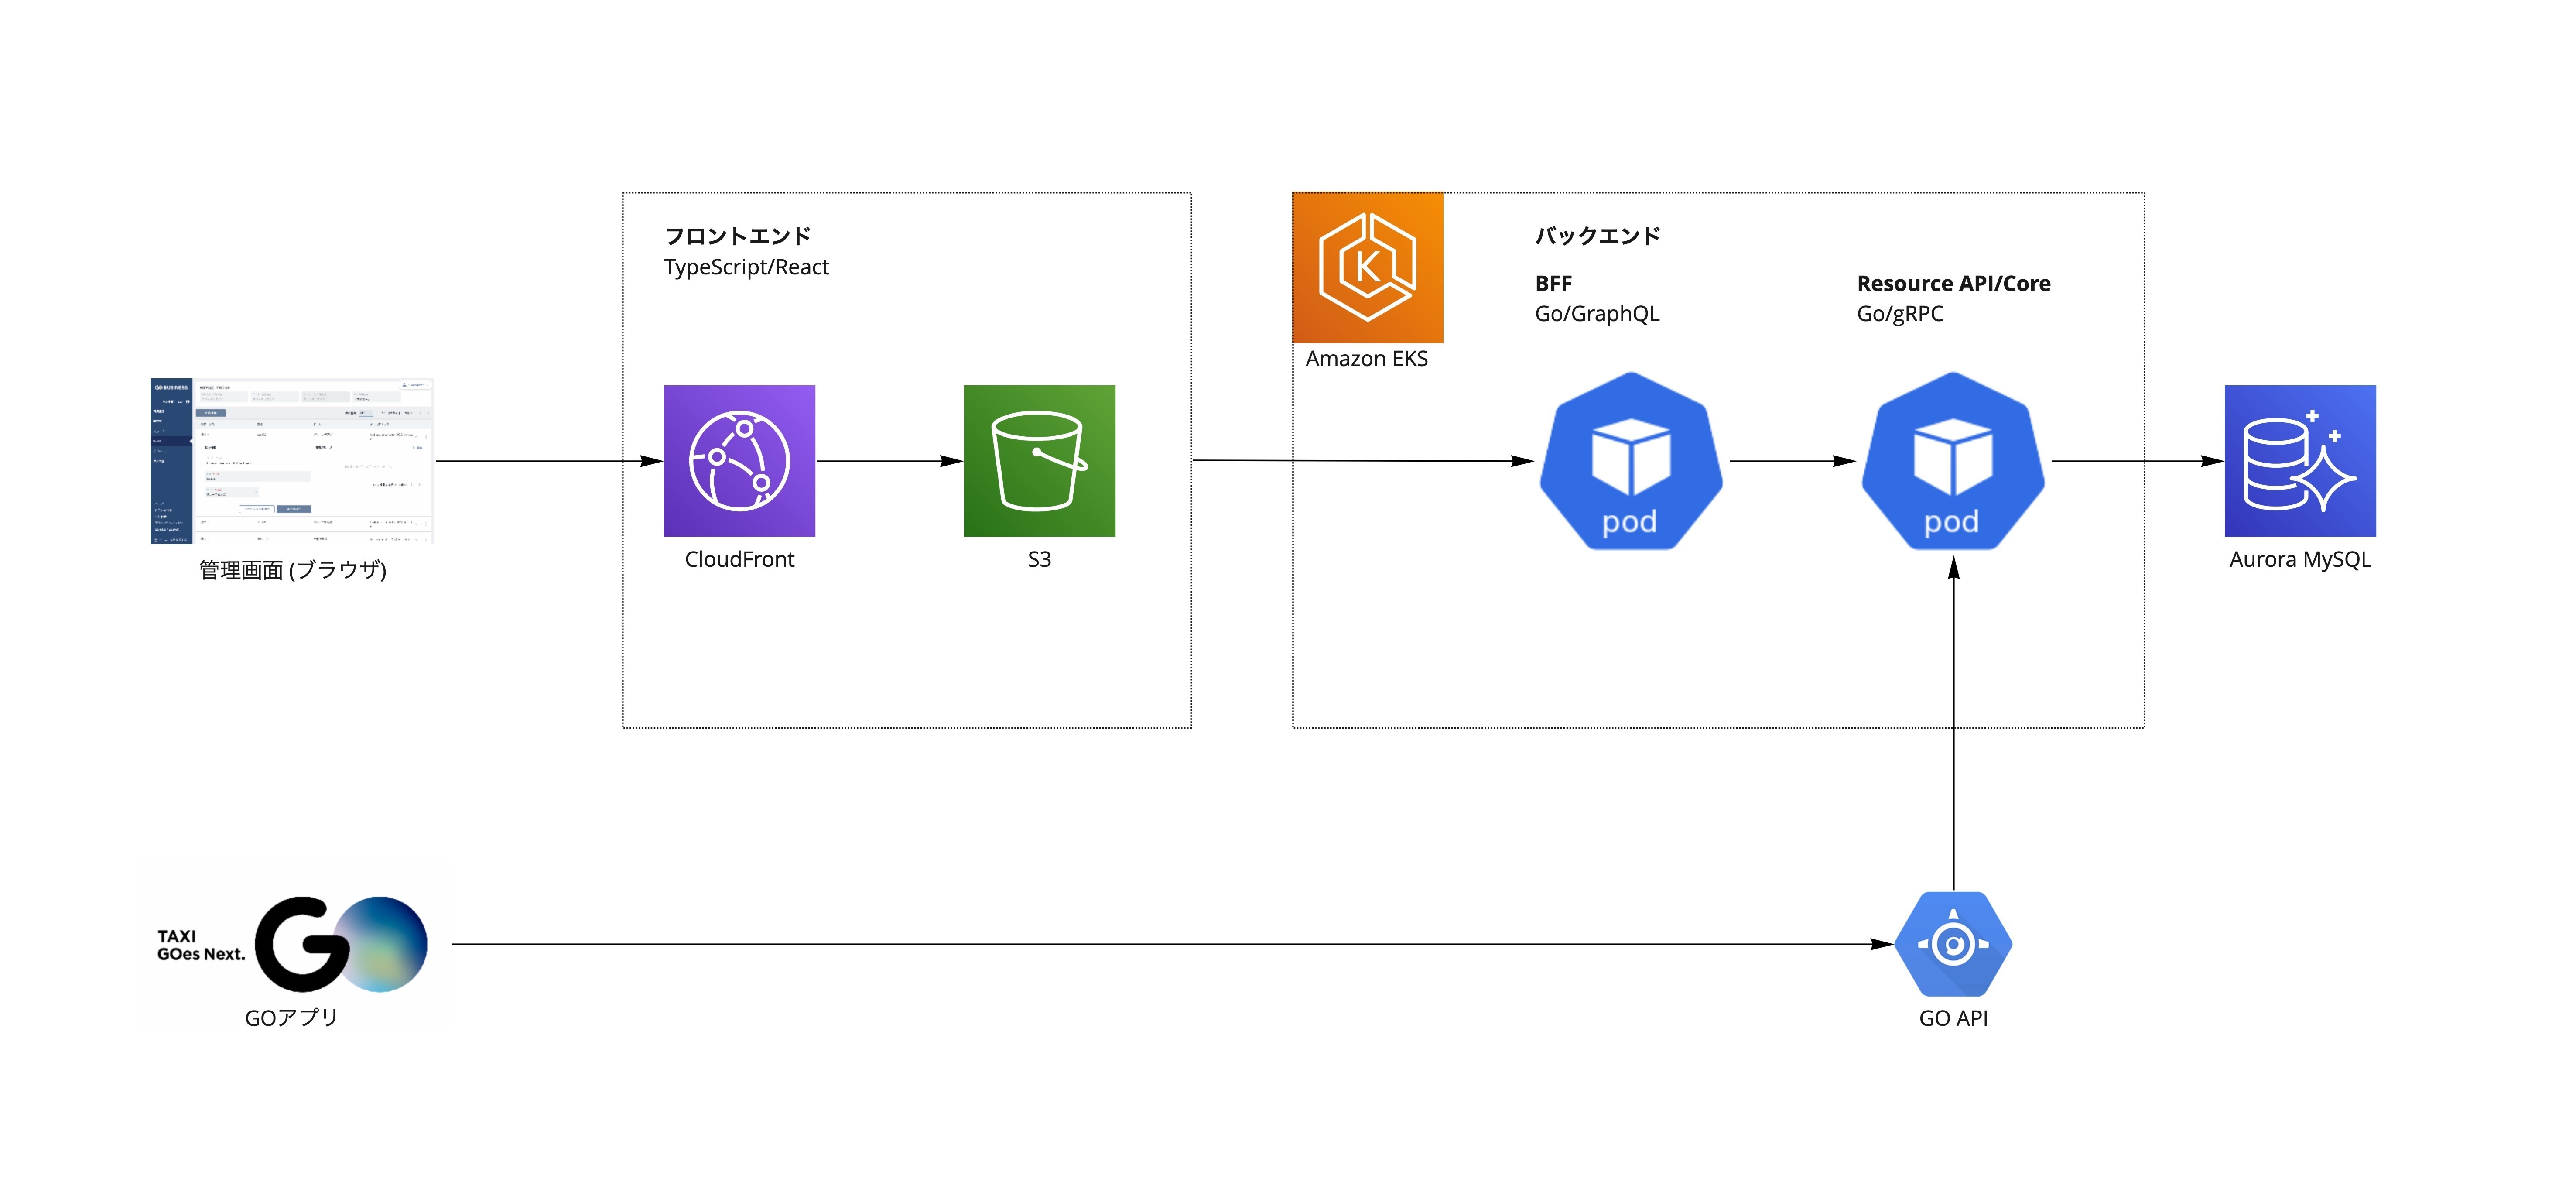Select the bold 'BFF' label

coord(1553,284)
